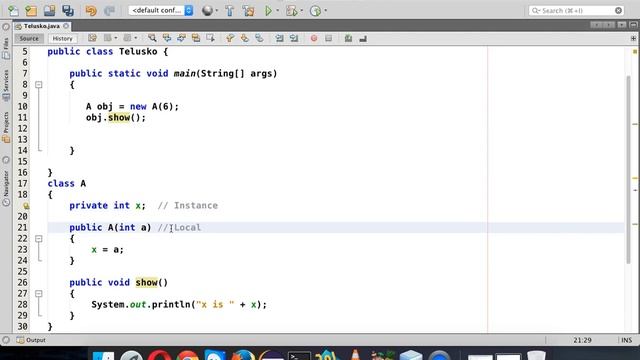Screen dimensions: 640x360
Task: Click the editor vertical scrollbar
Action: click(629, 169)
